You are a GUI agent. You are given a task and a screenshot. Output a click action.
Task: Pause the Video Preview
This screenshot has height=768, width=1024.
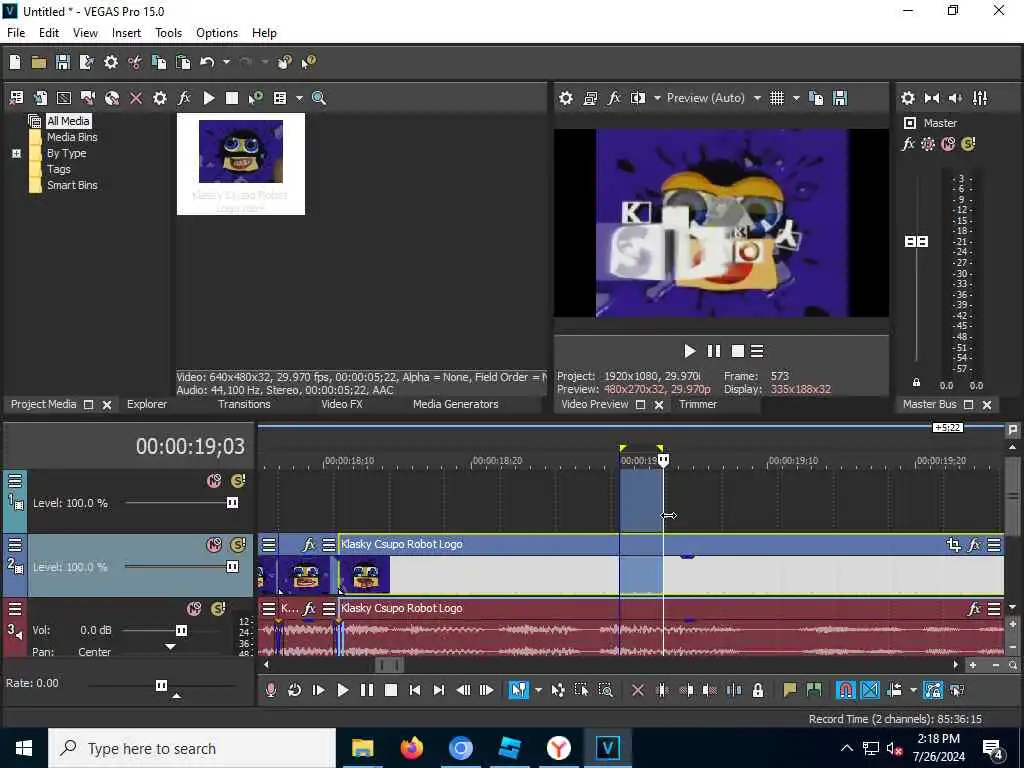click(714, 351)
